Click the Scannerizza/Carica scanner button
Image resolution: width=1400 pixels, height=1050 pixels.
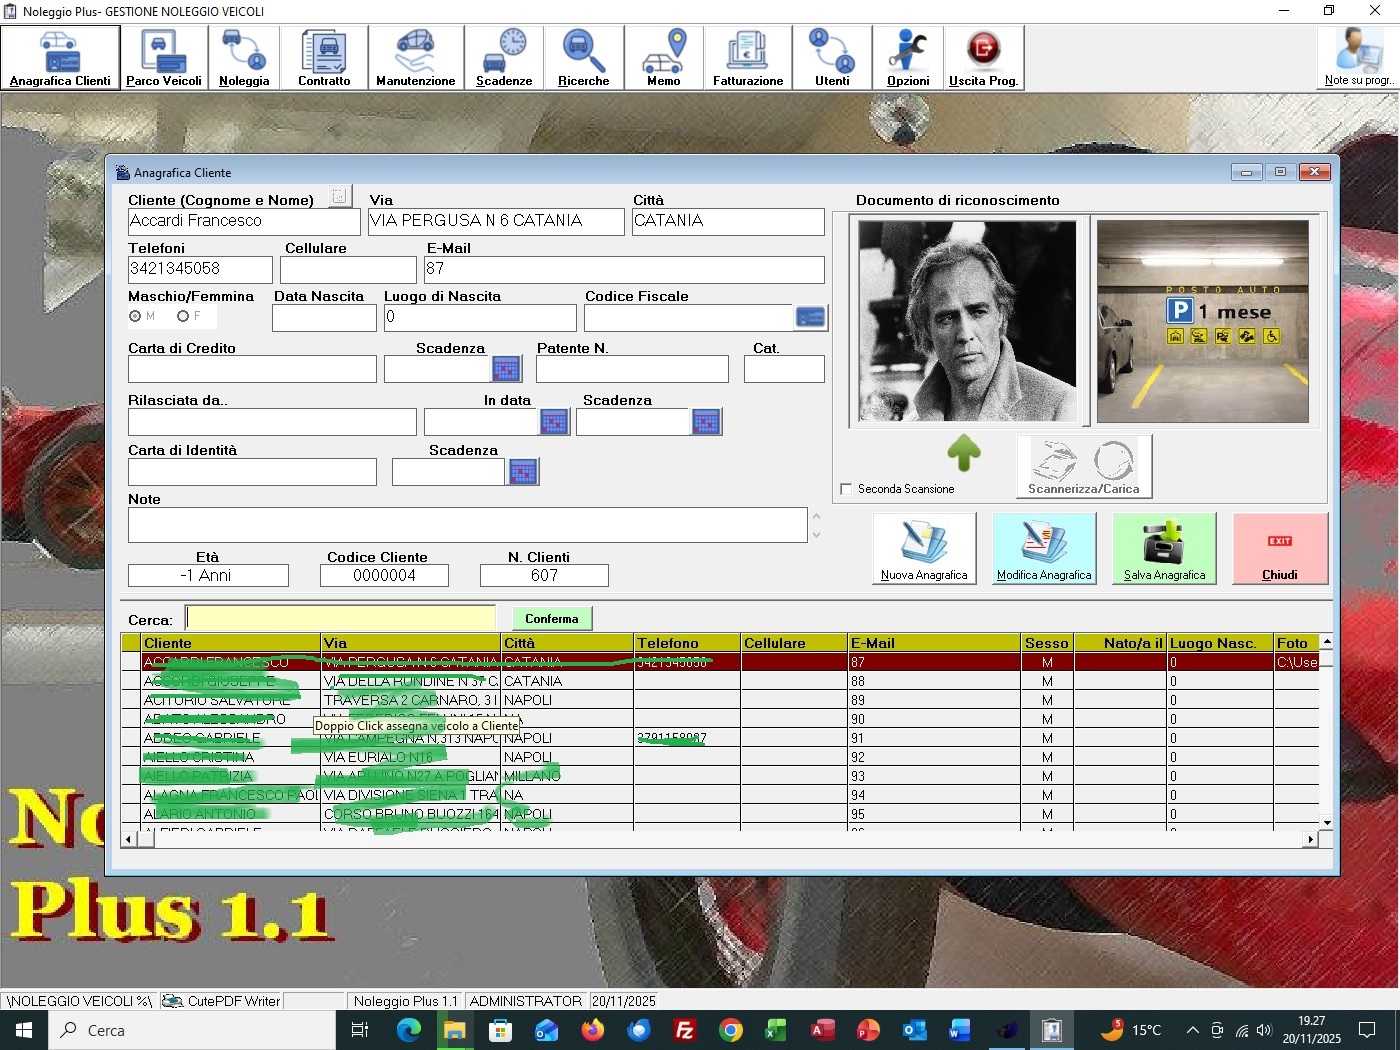pos(1084,466)
